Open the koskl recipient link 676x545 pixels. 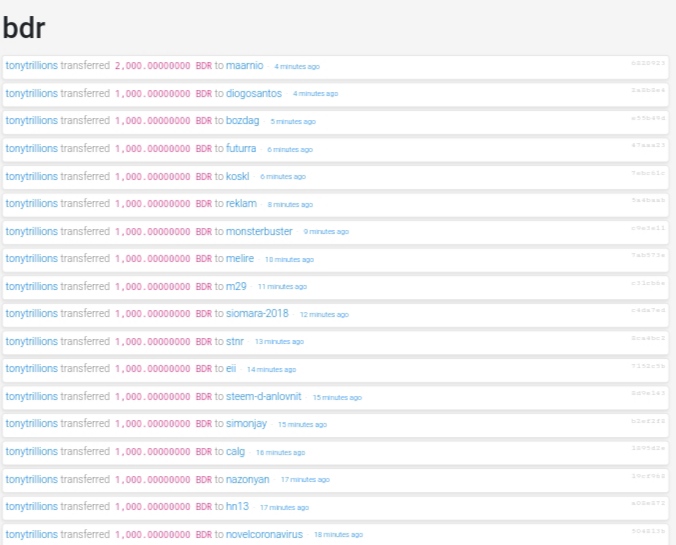pos(238,176)
